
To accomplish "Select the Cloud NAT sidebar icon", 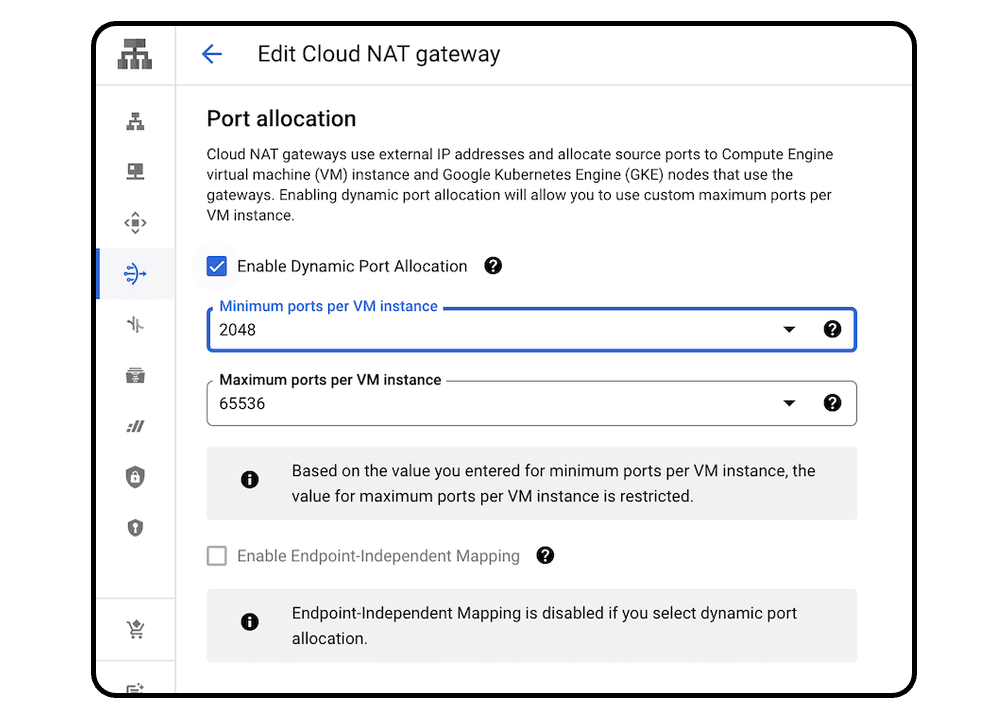I will pos(135,273).
